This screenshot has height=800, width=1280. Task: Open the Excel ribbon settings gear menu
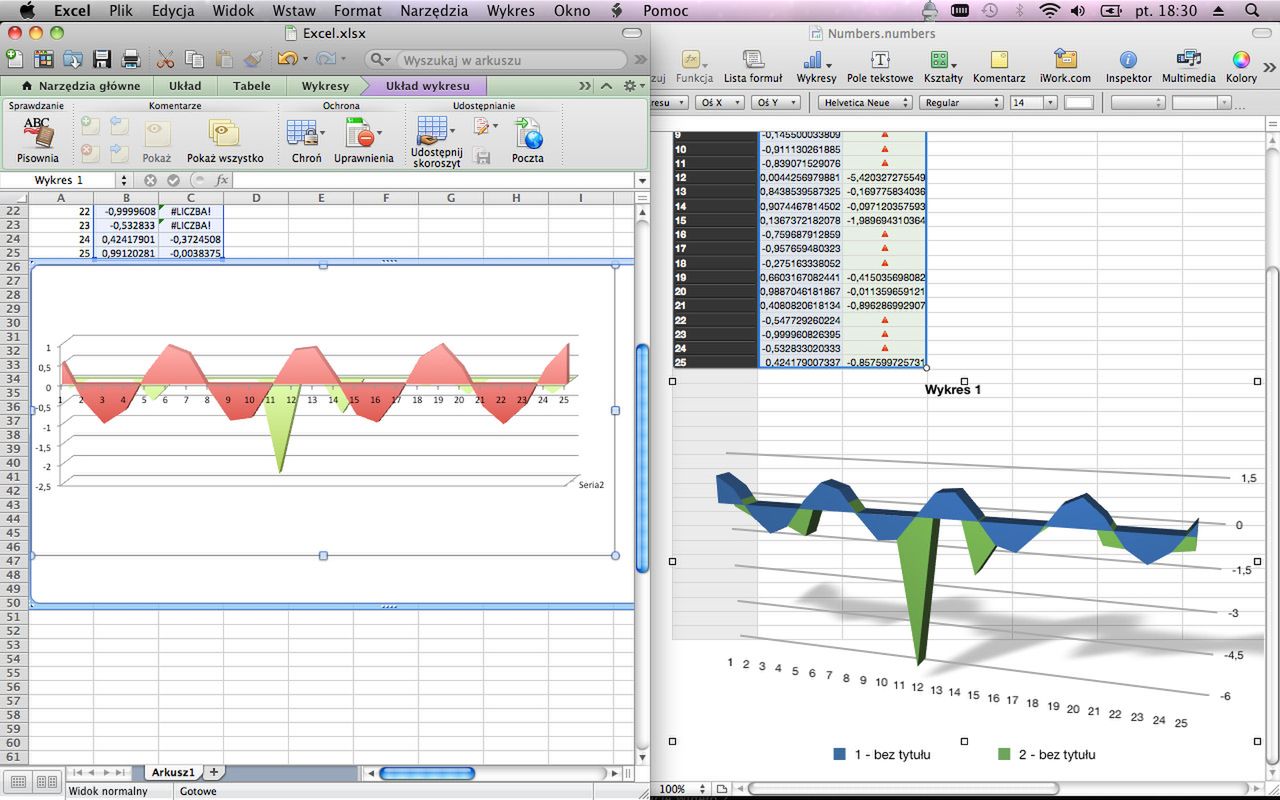[x=632, y=86]
